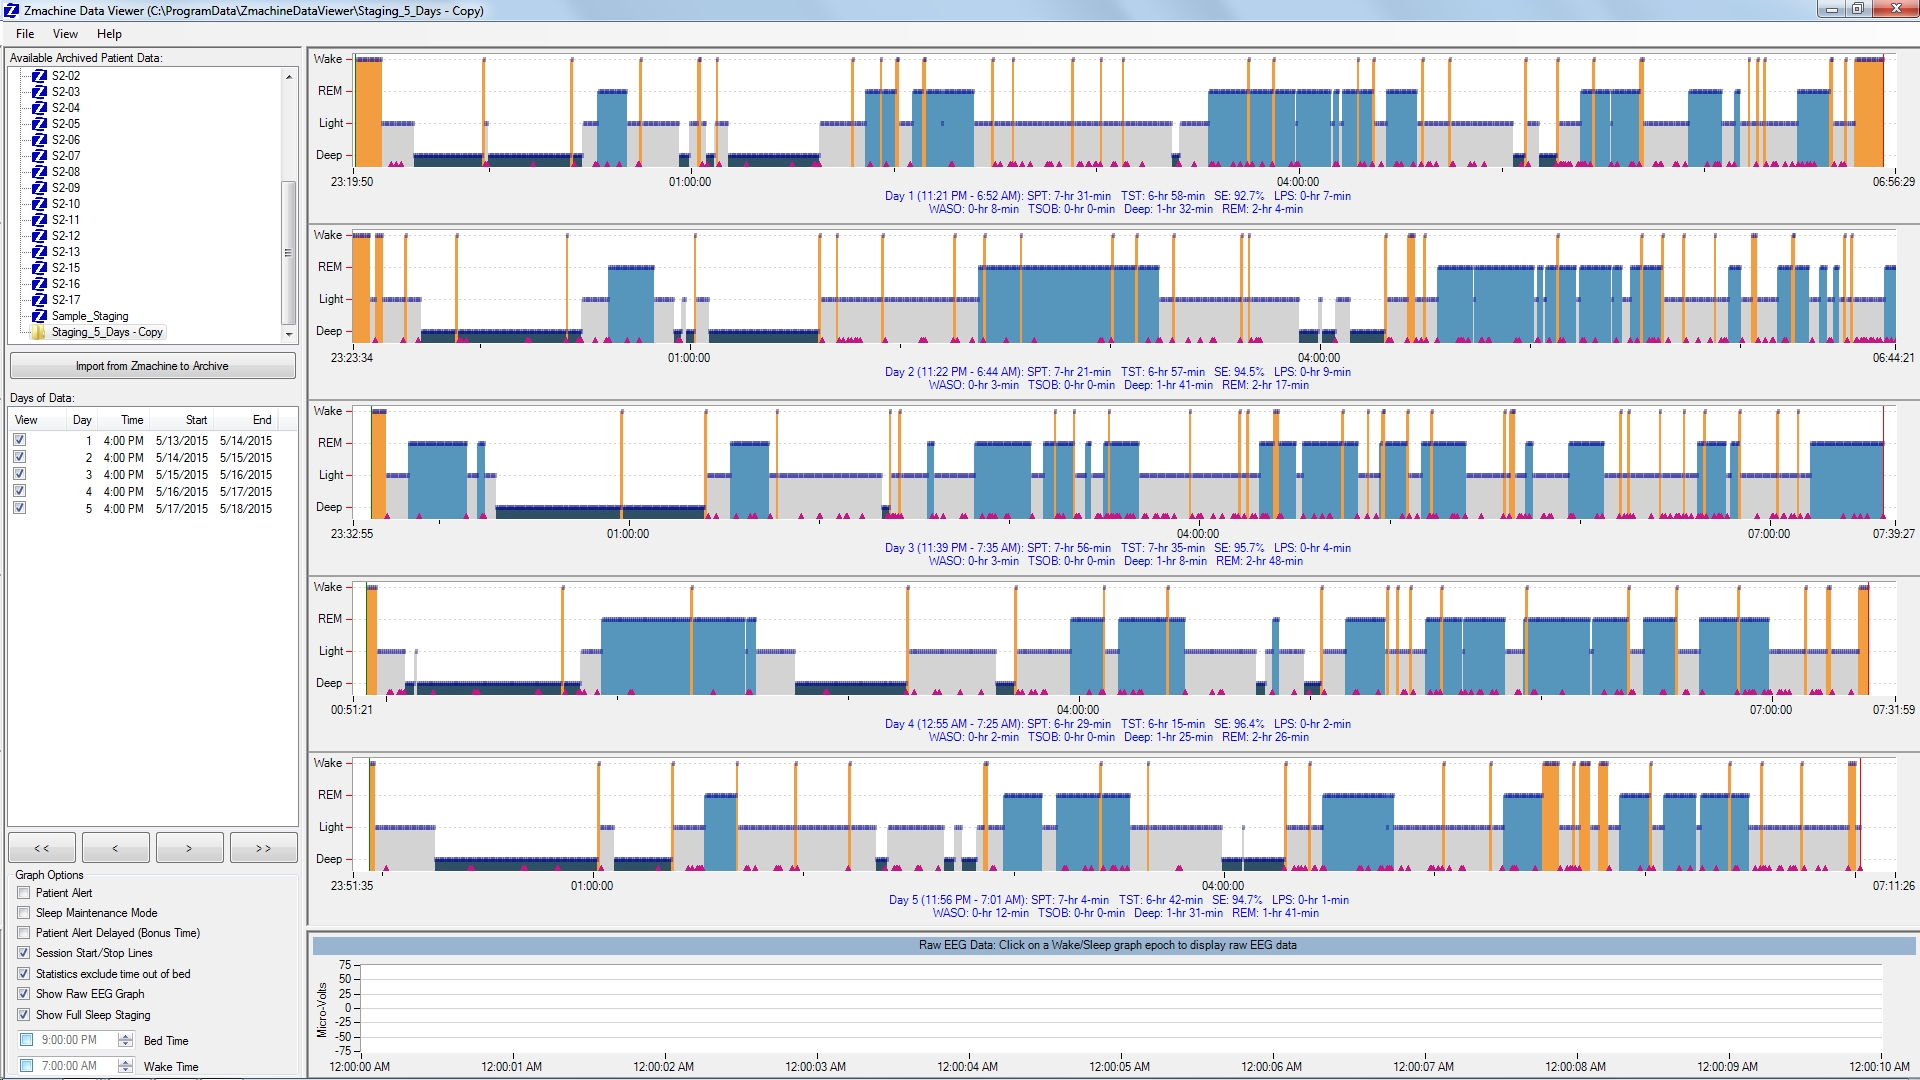The width and height of the screenshot is (1920, 1080).
Task: Select the S2-12 Zmachine file icon
Action: coord(40,236)
